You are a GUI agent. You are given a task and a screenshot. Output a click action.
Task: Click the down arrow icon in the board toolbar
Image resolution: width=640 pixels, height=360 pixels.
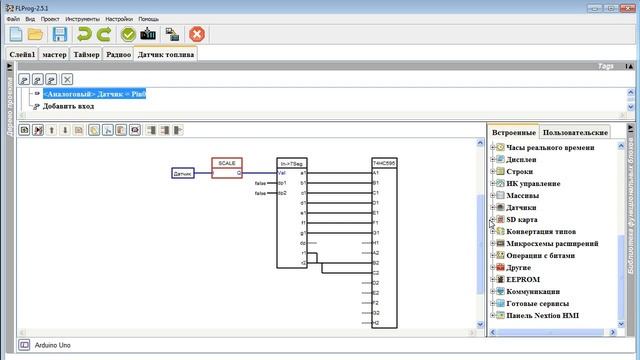pos(65,130)
